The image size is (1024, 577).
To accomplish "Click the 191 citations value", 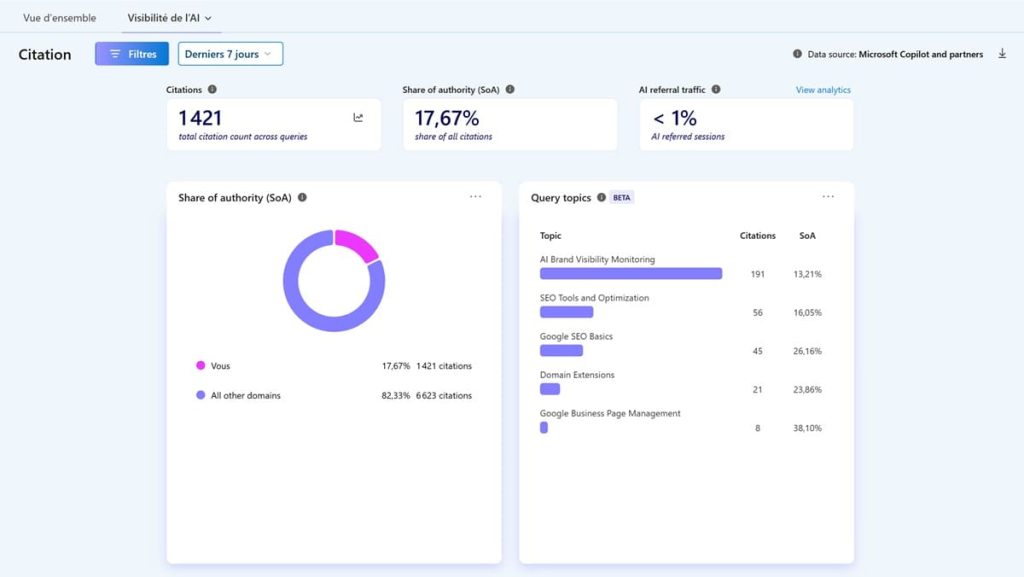I will pyautogui.click(x=758, y=274).
